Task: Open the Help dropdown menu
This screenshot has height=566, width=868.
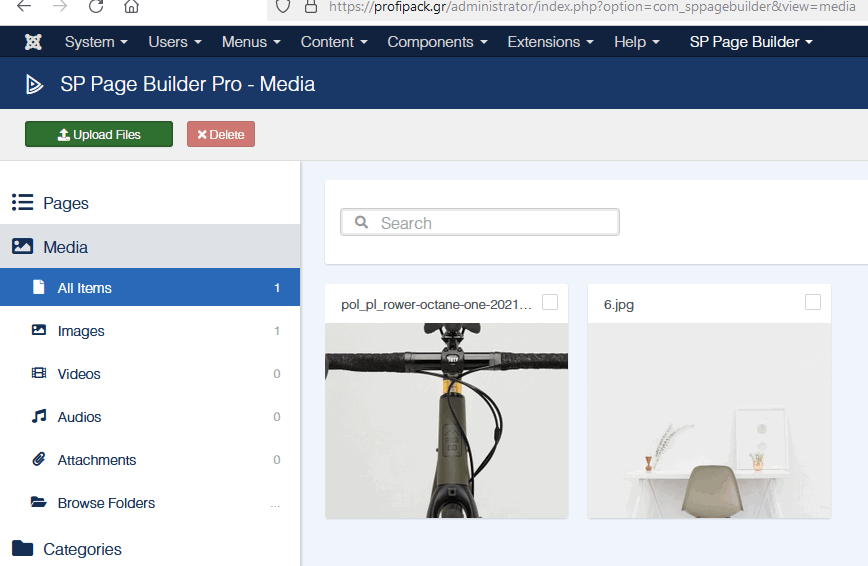Action: 637,42
